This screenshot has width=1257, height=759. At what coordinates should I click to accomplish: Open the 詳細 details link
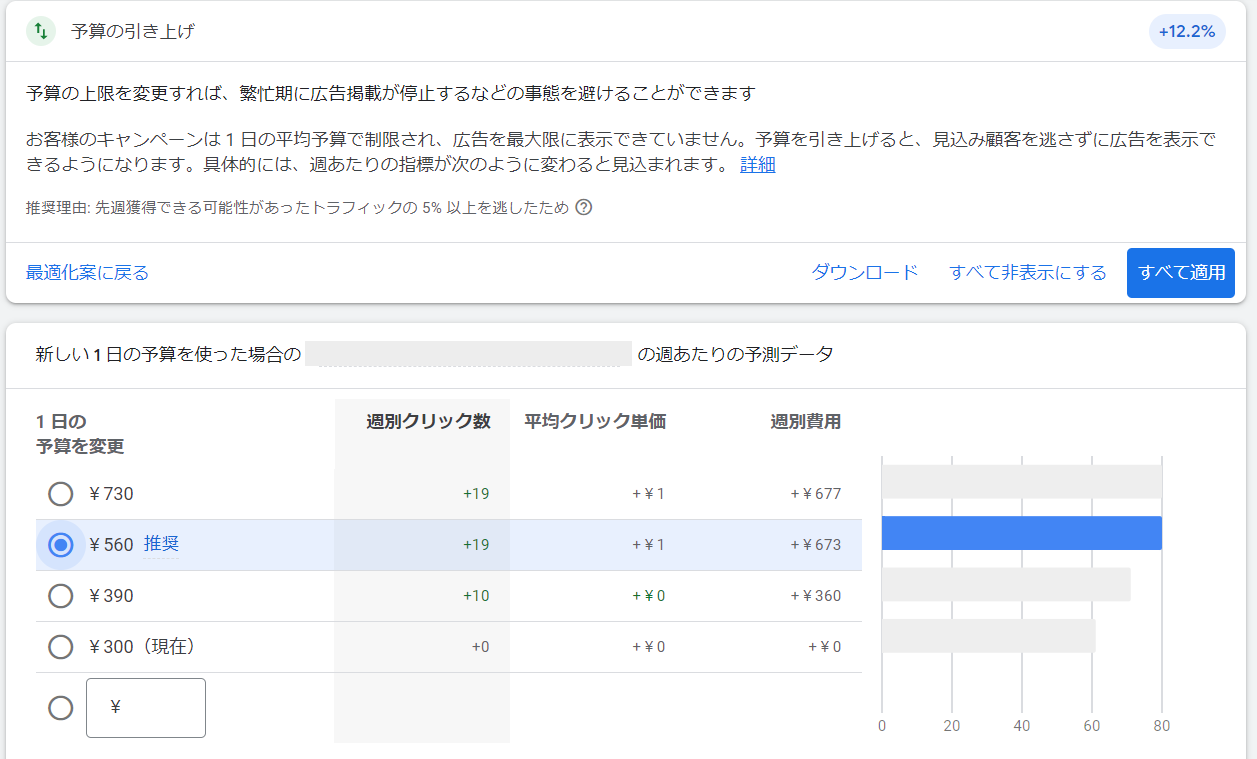(757, 165)
